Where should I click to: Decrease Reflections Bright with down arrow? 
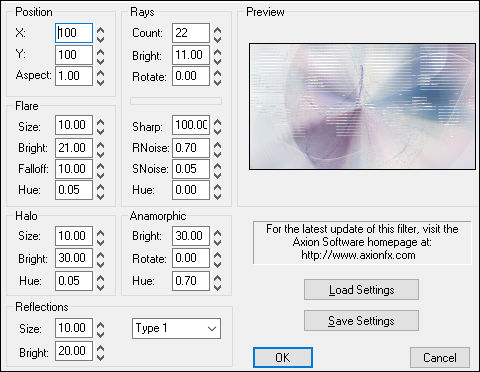pyautogui.click(x=100, y=357)
